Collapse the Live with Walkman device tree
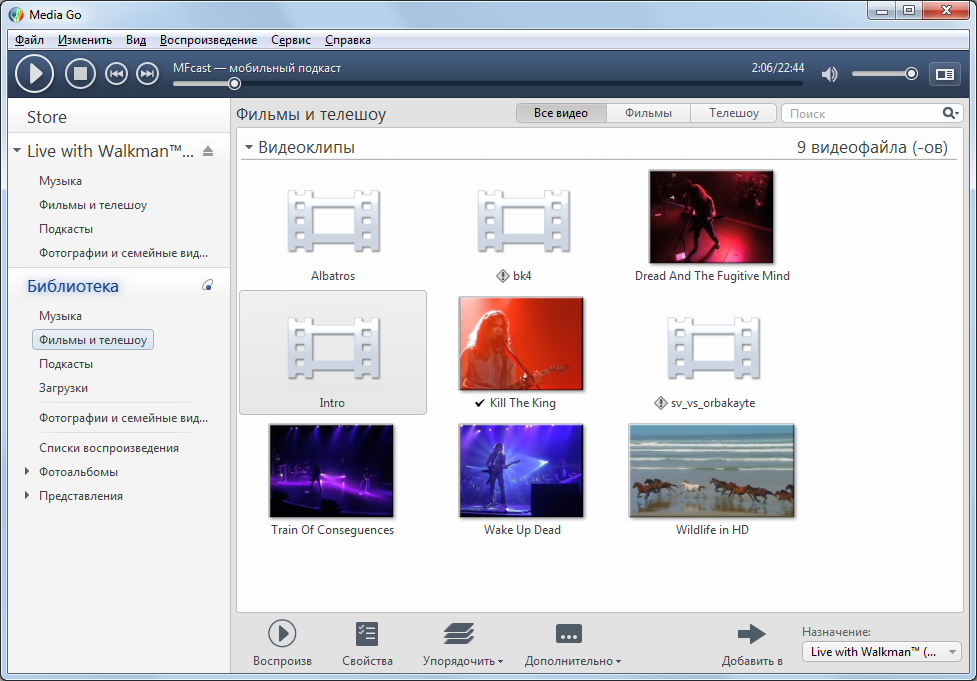 coord(17,151)
